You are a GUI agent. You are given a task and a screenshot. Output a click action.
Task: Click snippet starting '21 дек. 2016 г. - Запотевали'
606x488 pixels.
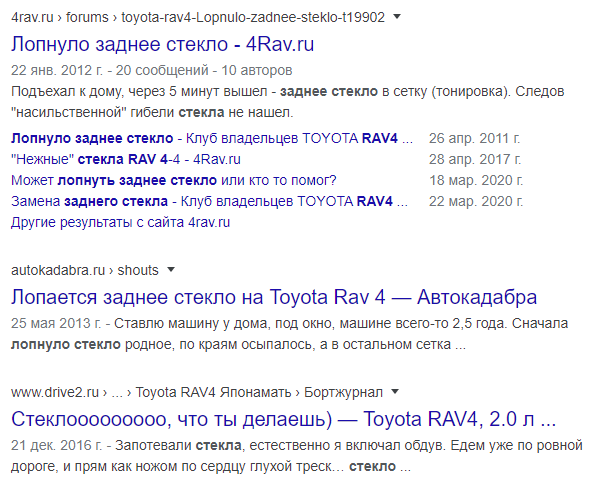(x=297, y=456)
